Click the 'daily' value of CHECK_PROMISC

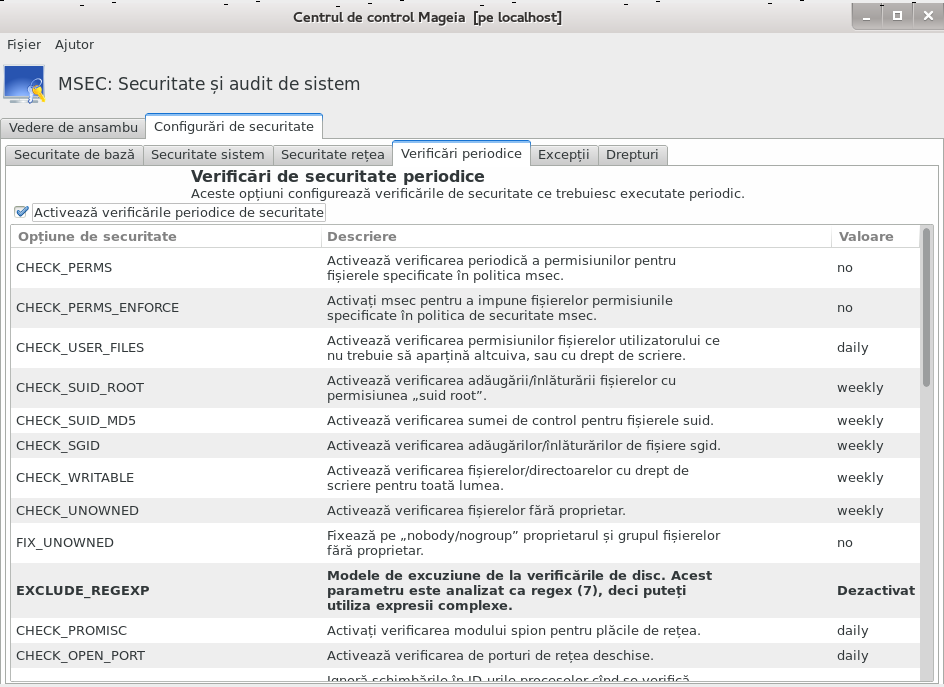(x=852, y=630)
